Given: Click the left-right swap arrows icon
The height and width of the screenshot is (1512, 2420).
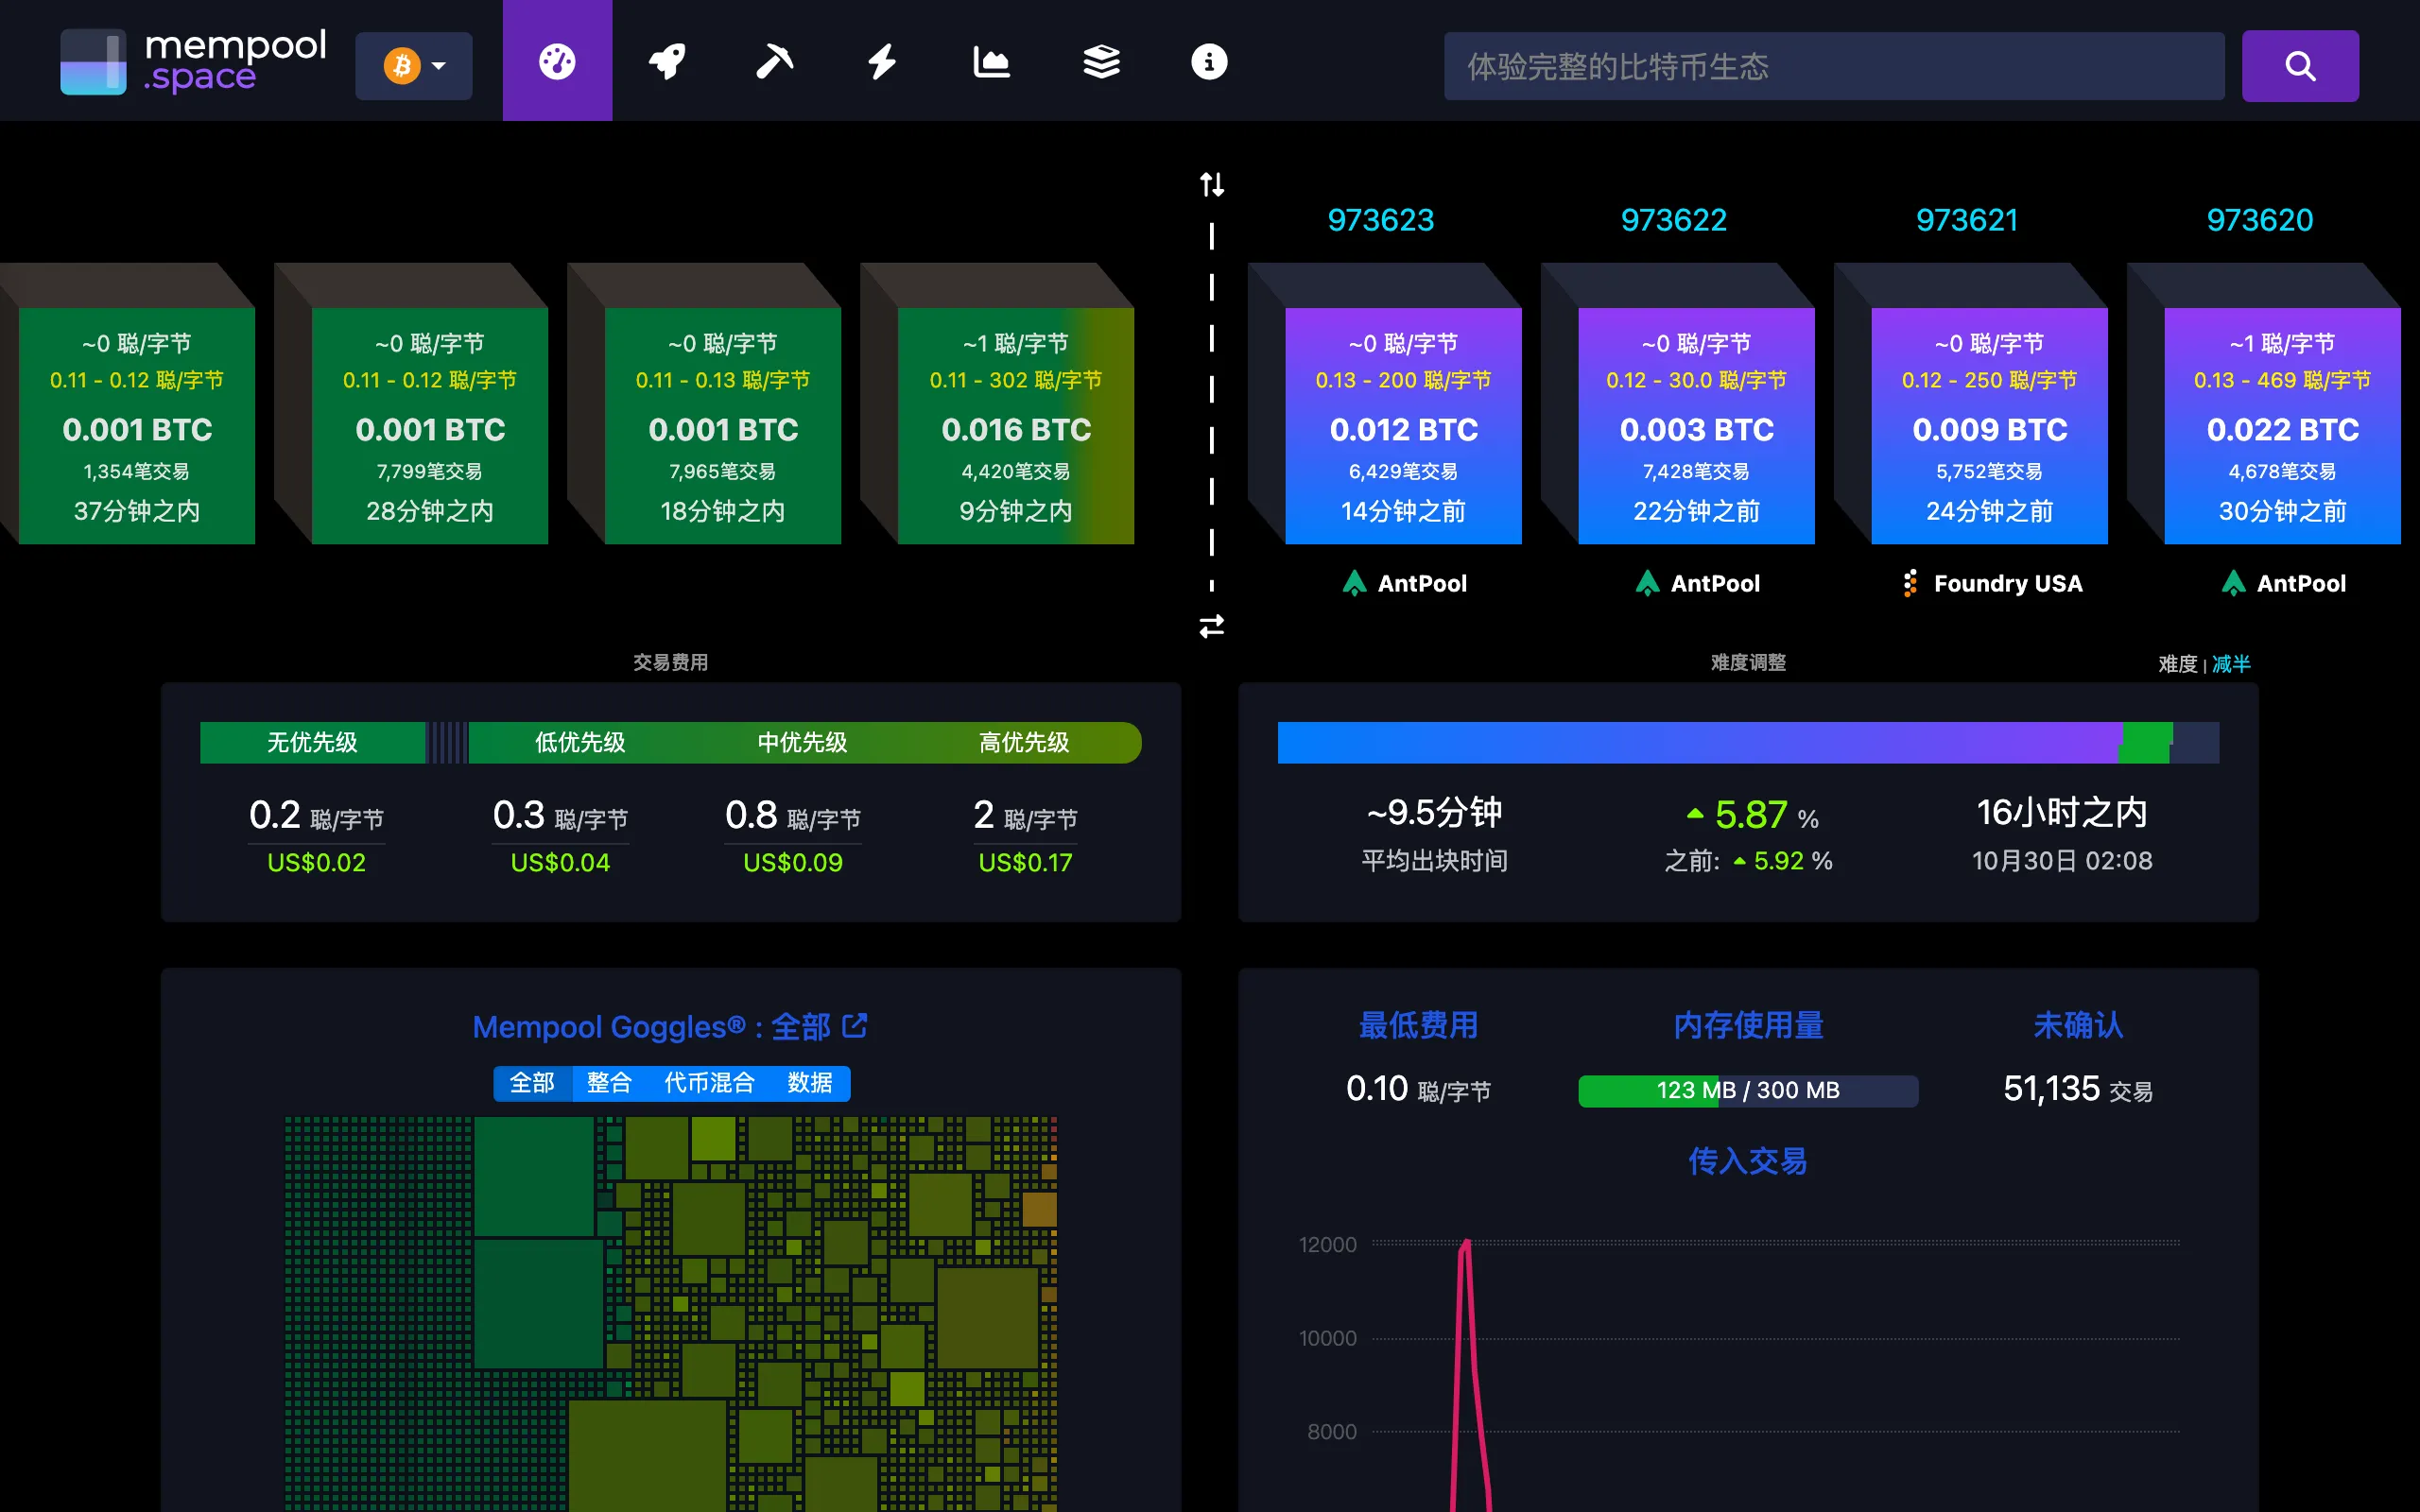Looking at the screenshot, I should click(x=1212, y=626).
